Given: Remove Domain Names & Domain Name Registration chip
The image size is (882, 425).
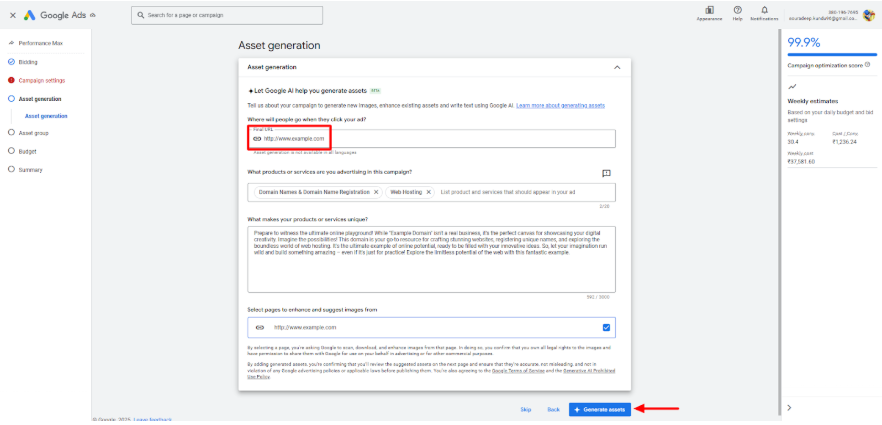Looking at the screenshot, I should tap(376, 192).
